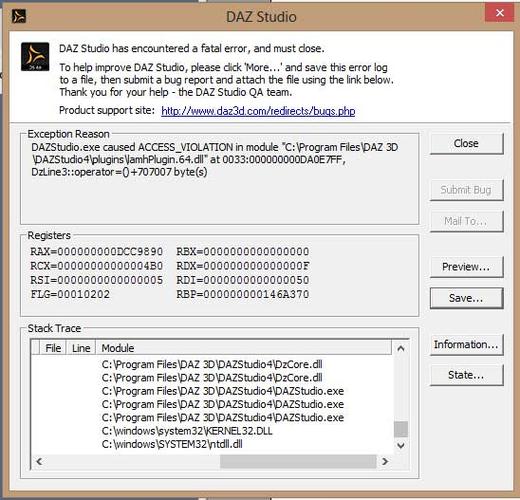Click the horizontal scroll left arrow
520x500 pixels.
[39, 461]
